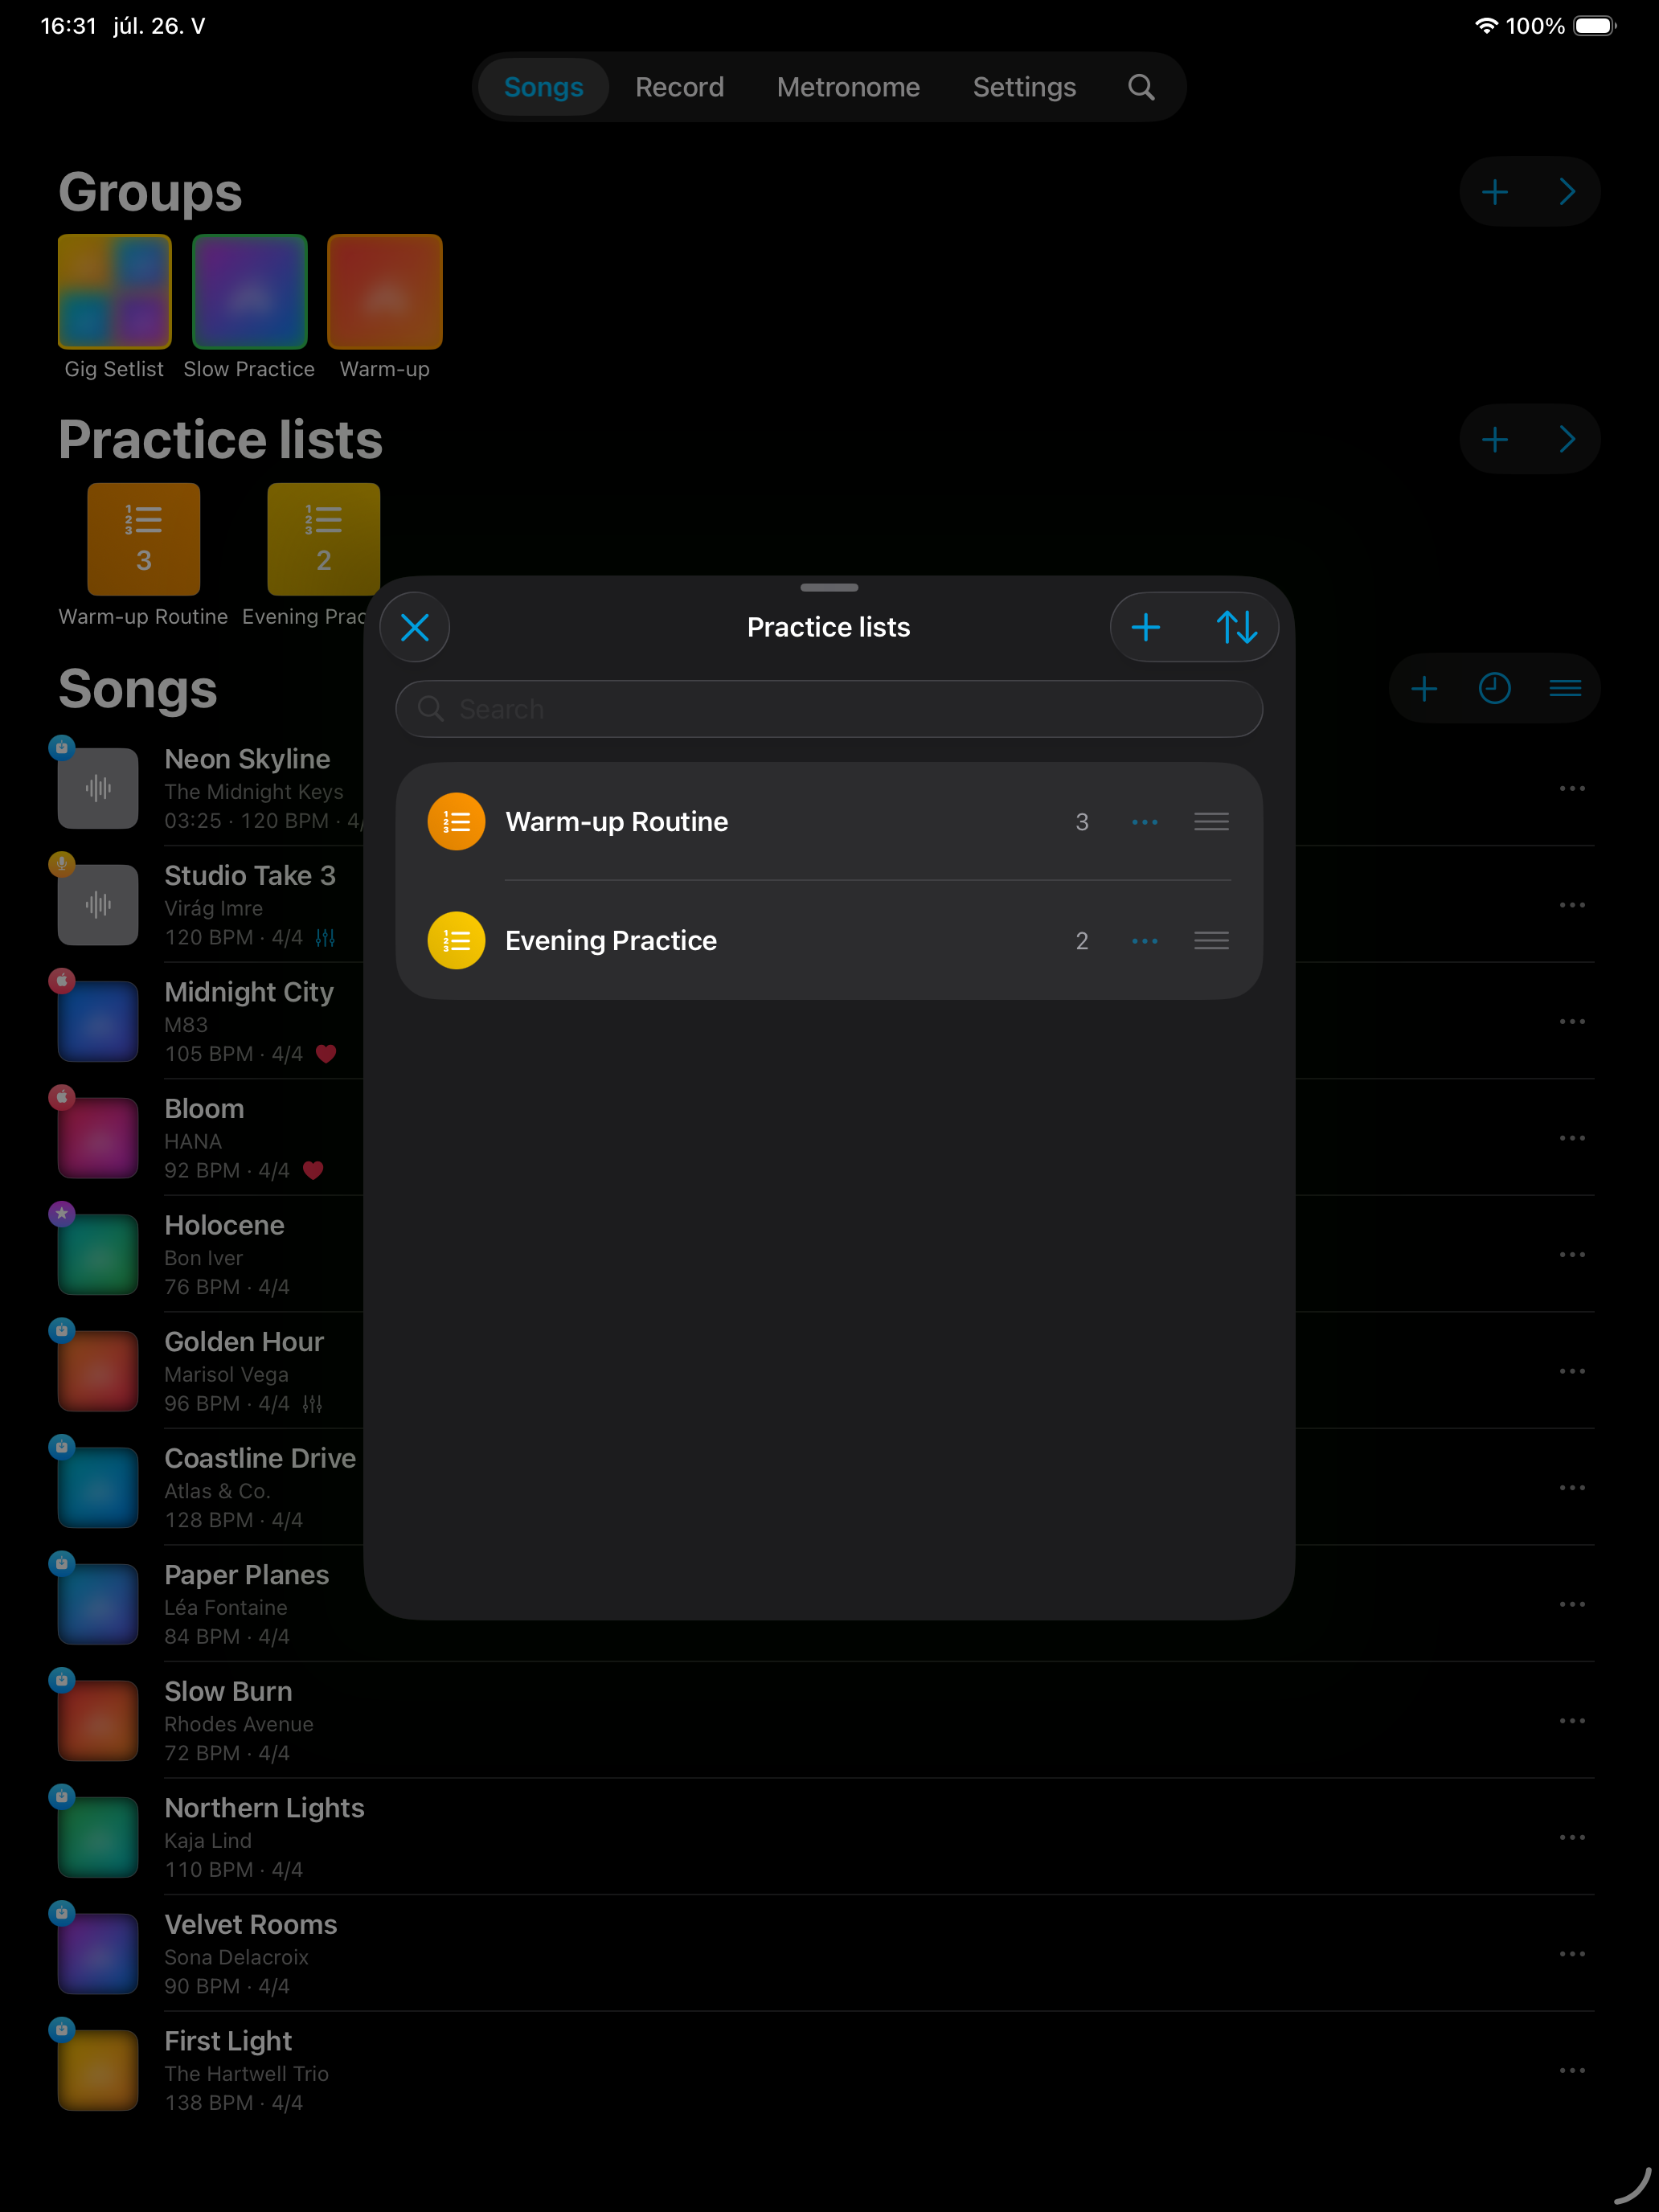Expand the Groups section chevron
Screen dimensions: 1659x2212
(1567, 191)
